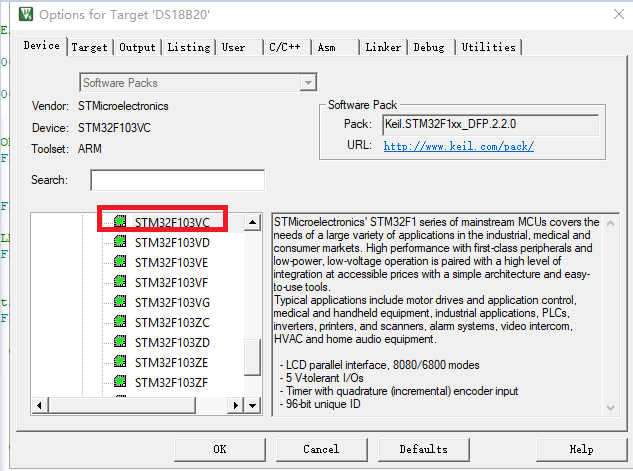The width and height of the screenshot is (633, 471).
Task: Select STM32F103ZE in device tree
Action: point(171,362)
